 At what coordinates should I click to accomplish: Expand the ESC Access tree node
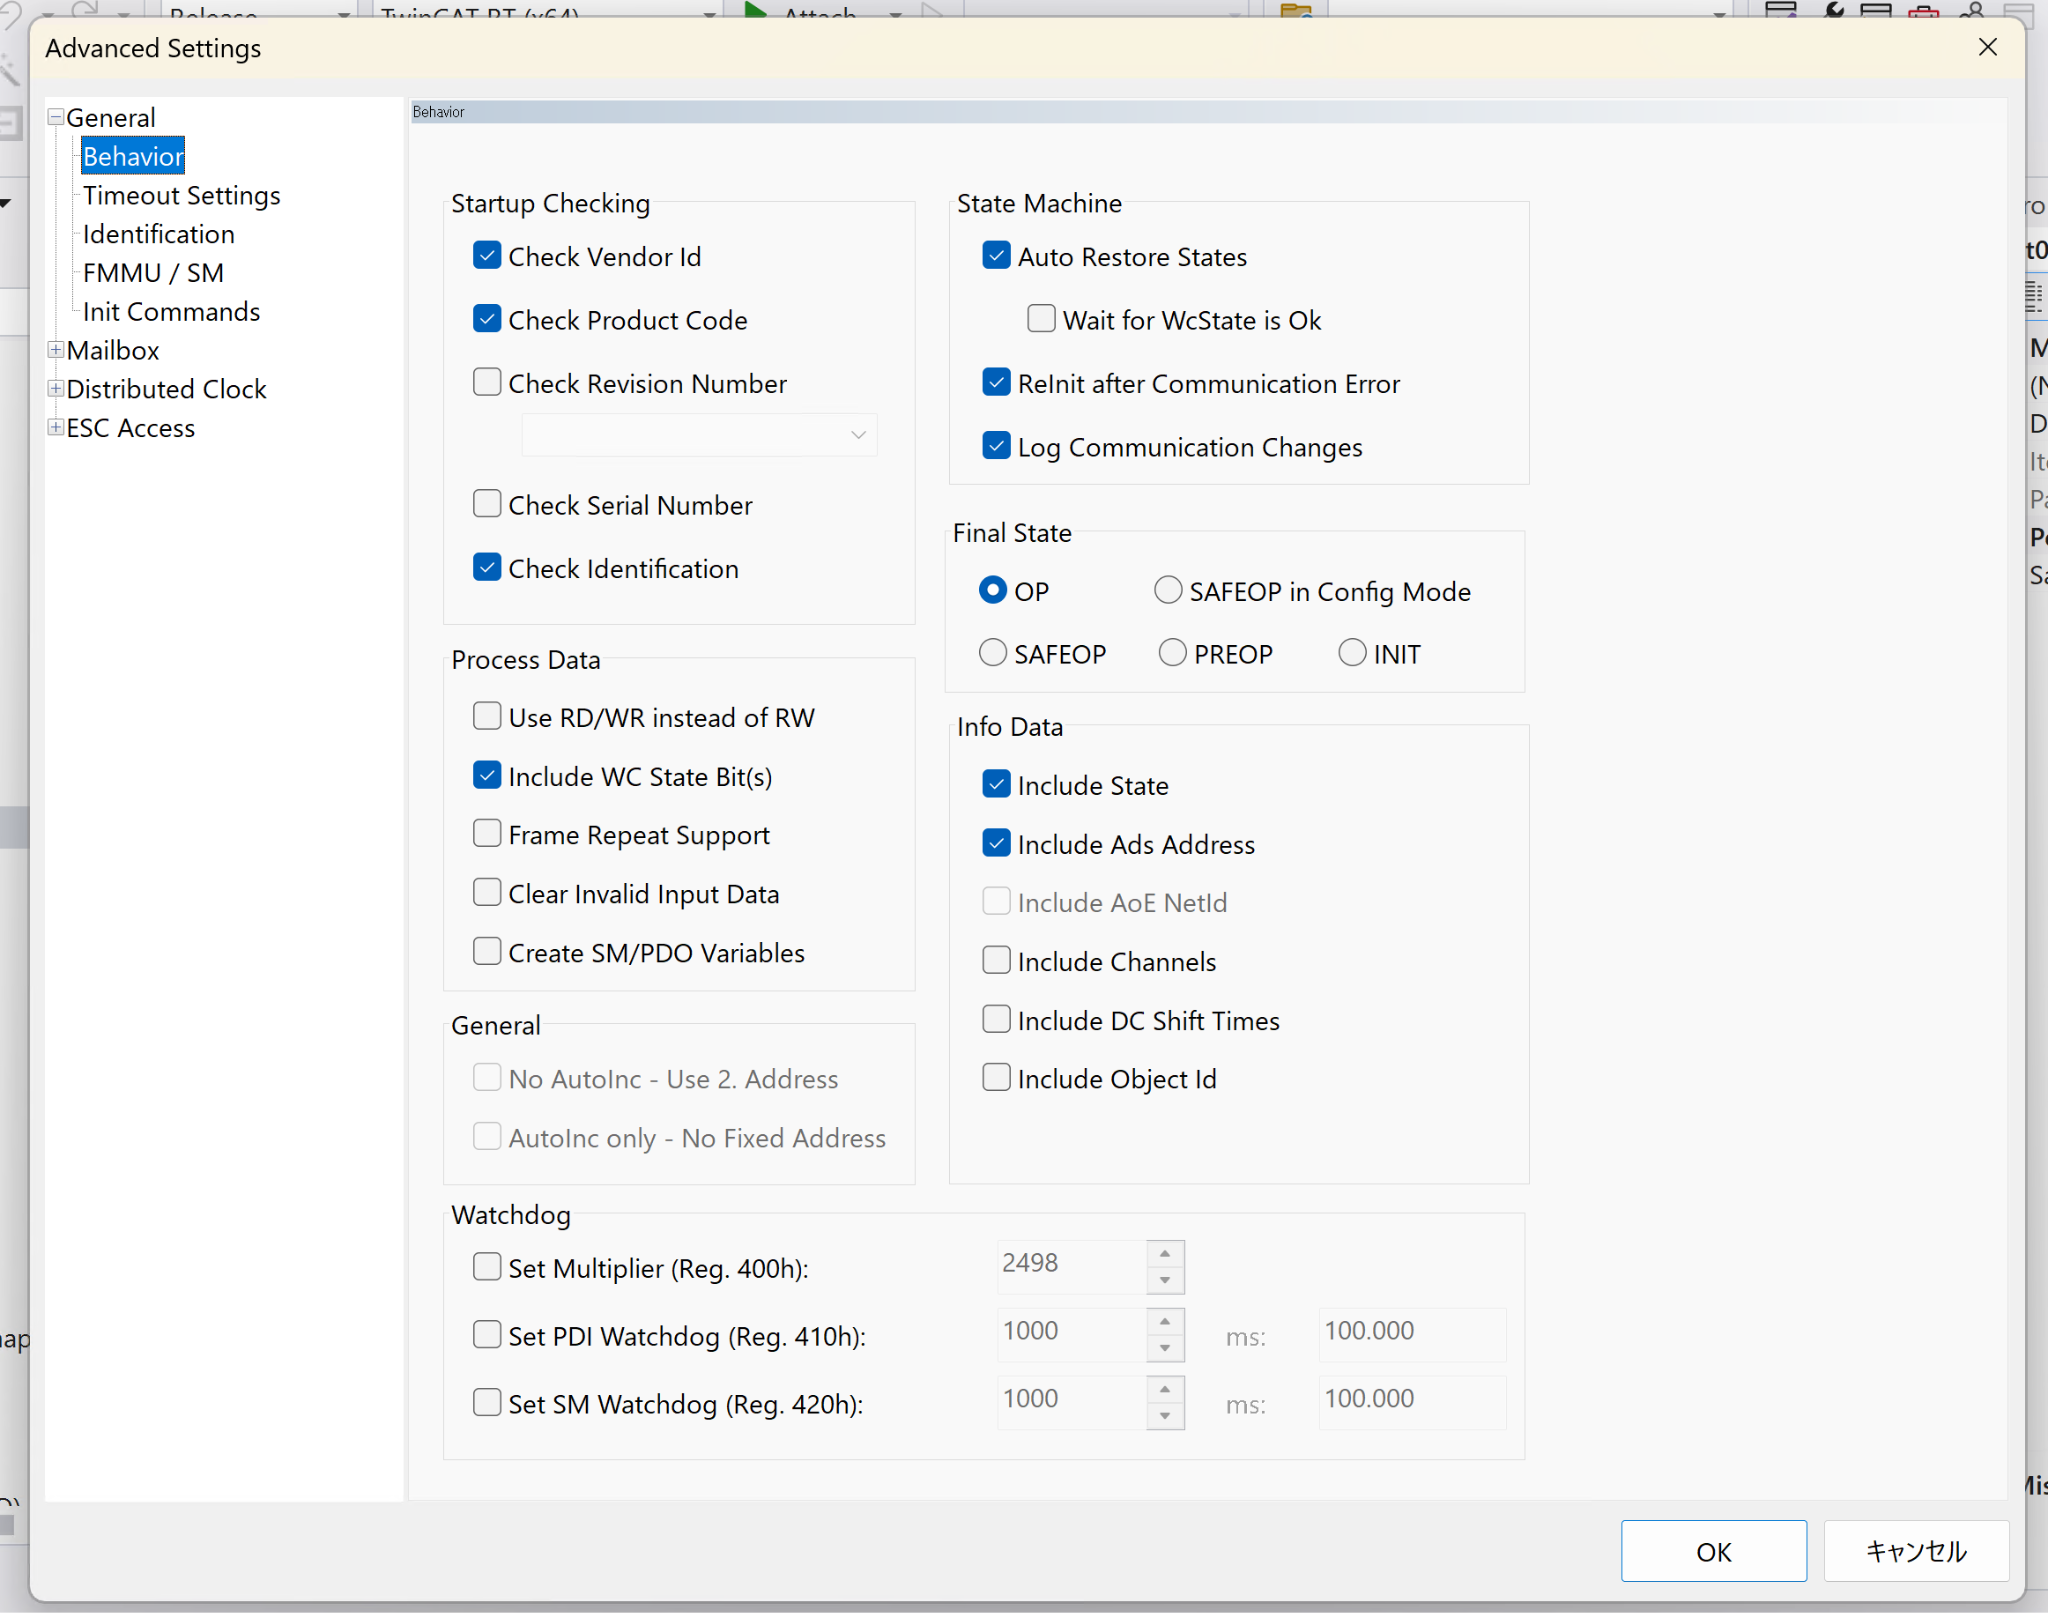click(x=56, y=427)
